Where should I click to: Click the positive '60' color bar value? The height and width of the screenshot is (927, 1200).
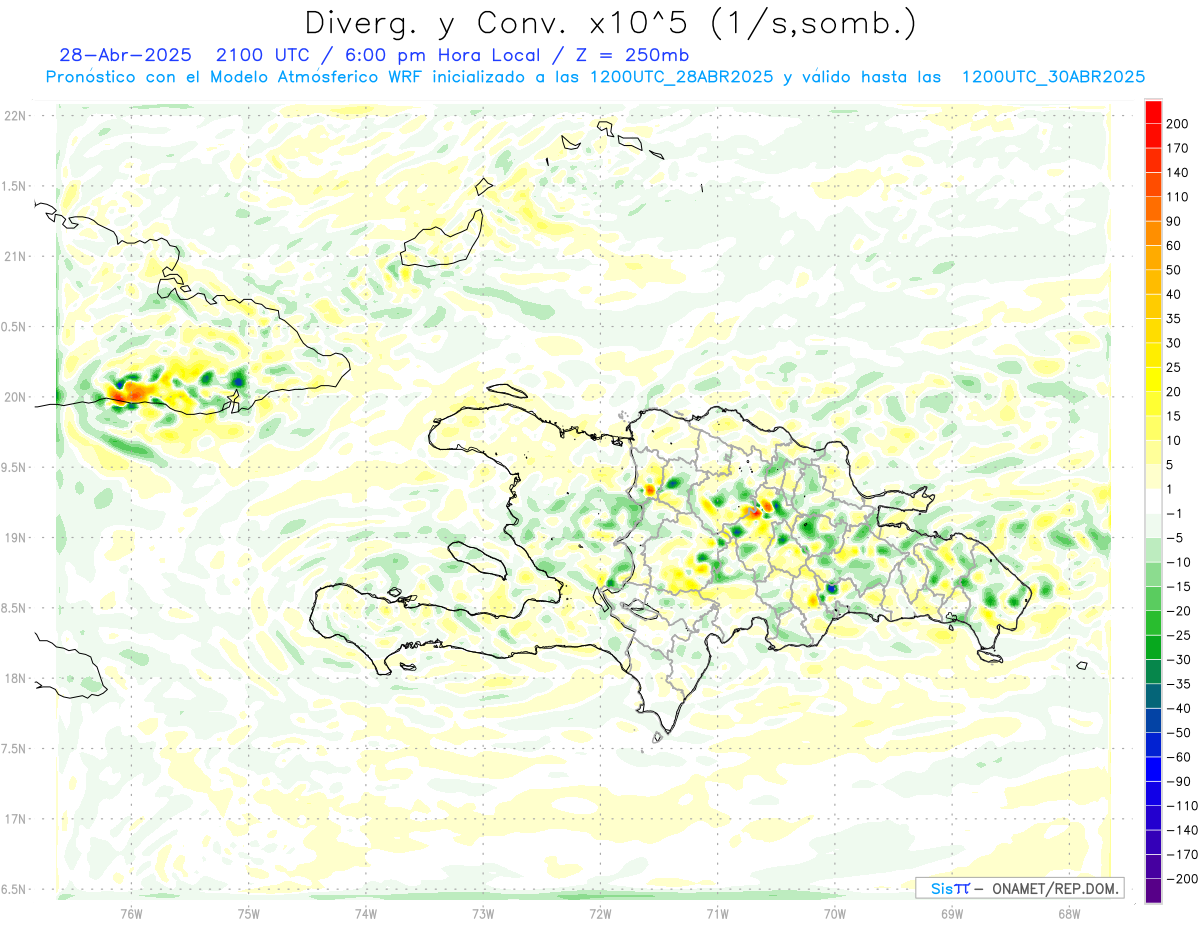1176,245
